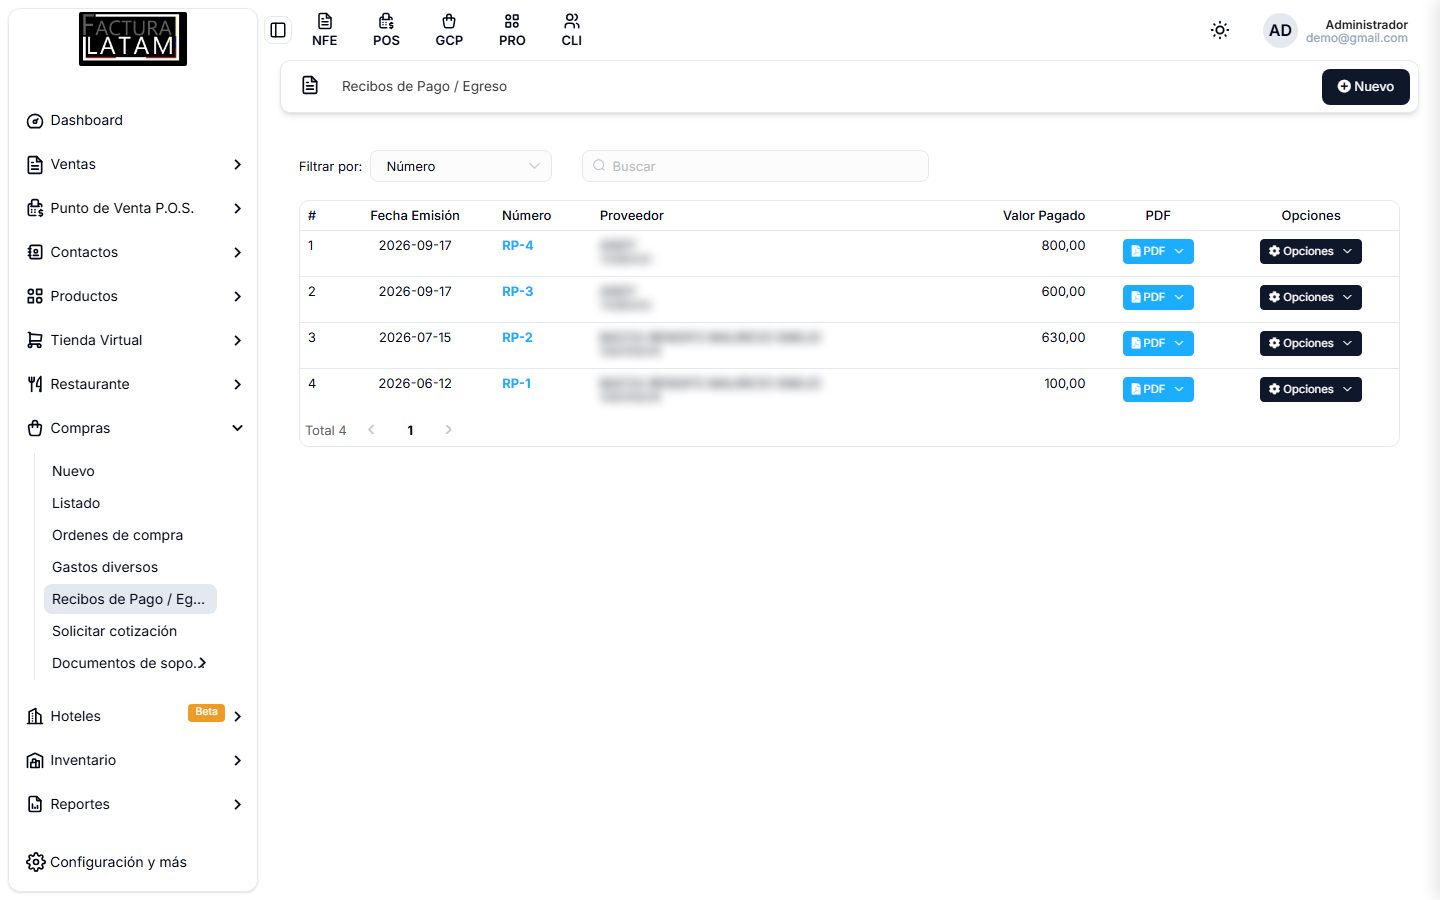Screen dimensions: 1440x900
Task: Click the Nuevo receipt button
Action: [x=1365, y=87]
